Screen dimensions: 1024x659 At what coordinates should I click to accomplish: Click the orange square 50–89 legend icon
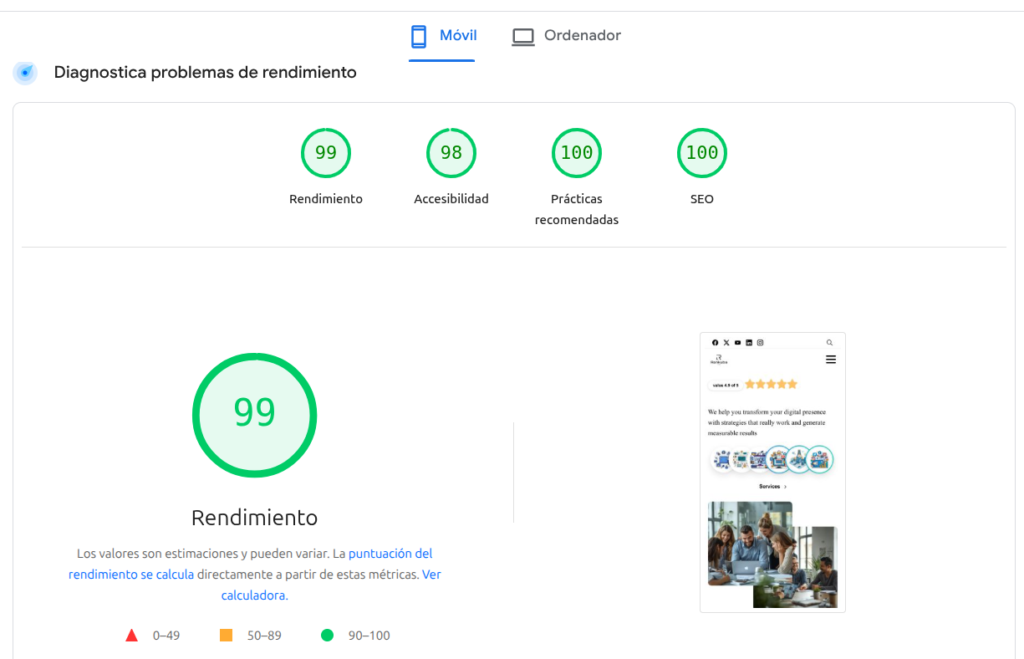[x=226, y=635]
